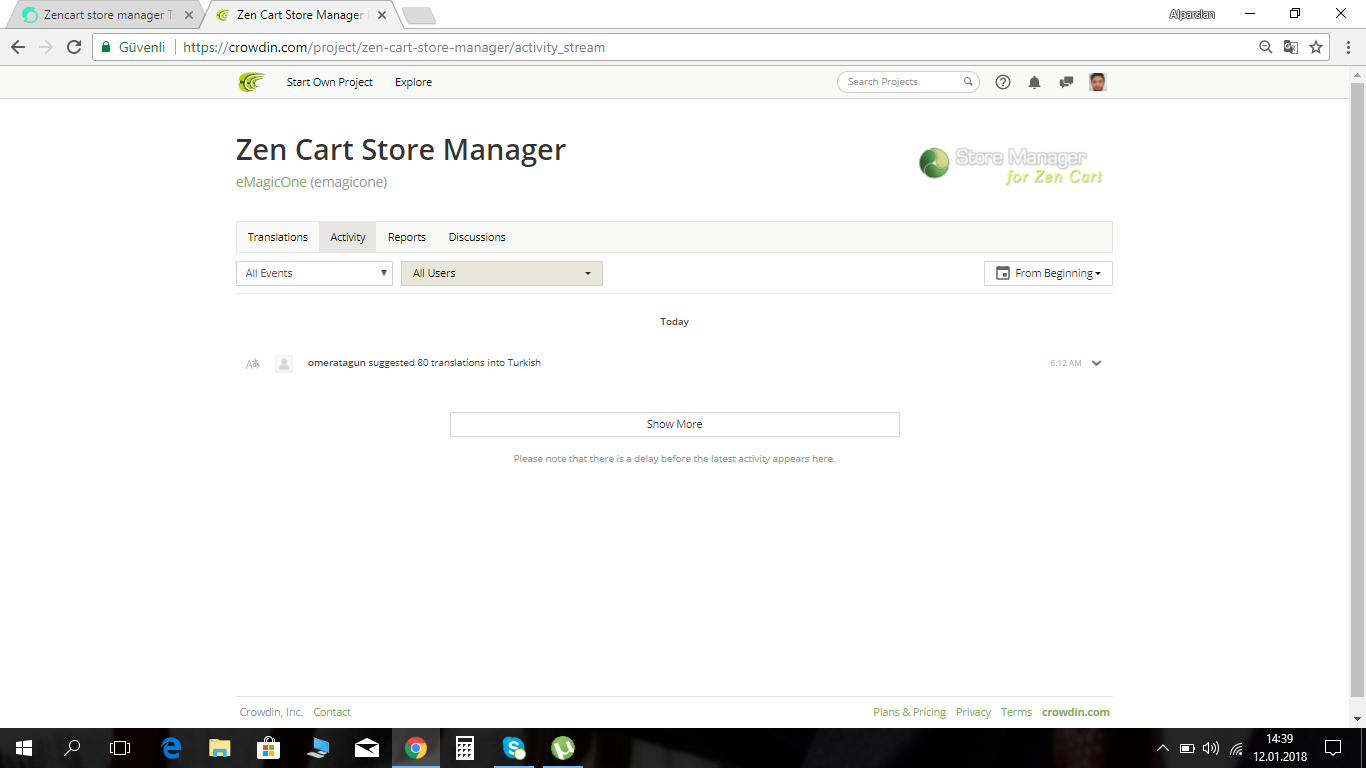The image size is (1366, 768).
Task: Click omeratagun's avatar placeholder
Action: pyautogui.click(x=284, y=364)
